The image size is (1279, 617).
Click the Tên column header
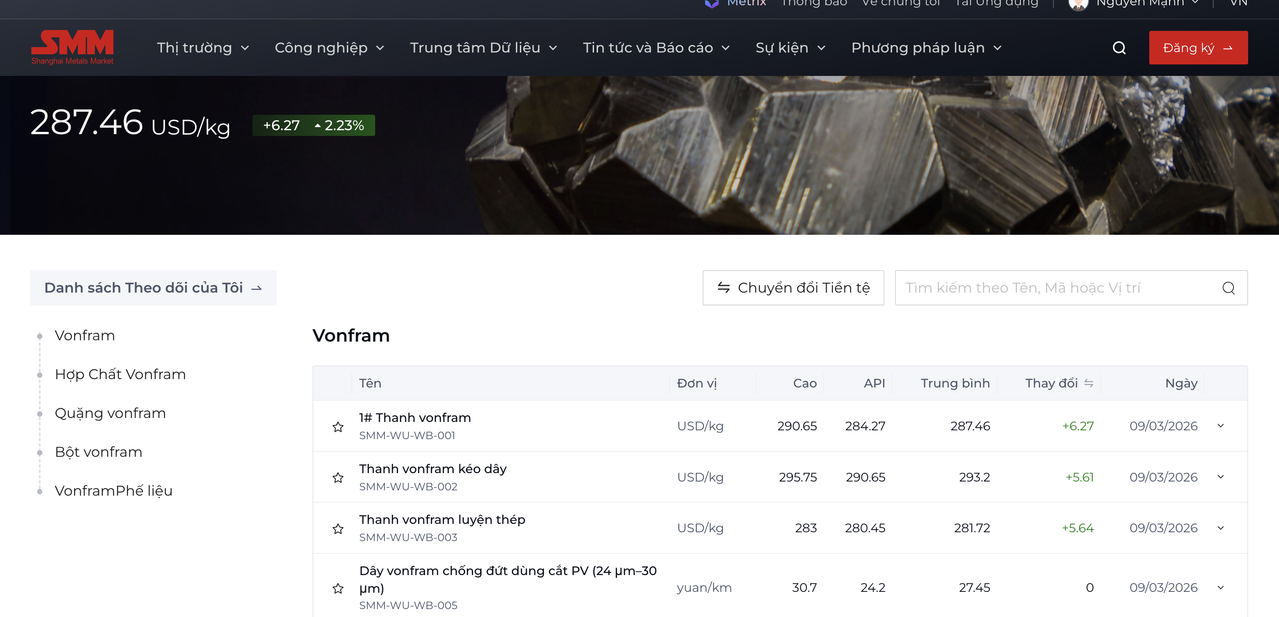[370, 384]
